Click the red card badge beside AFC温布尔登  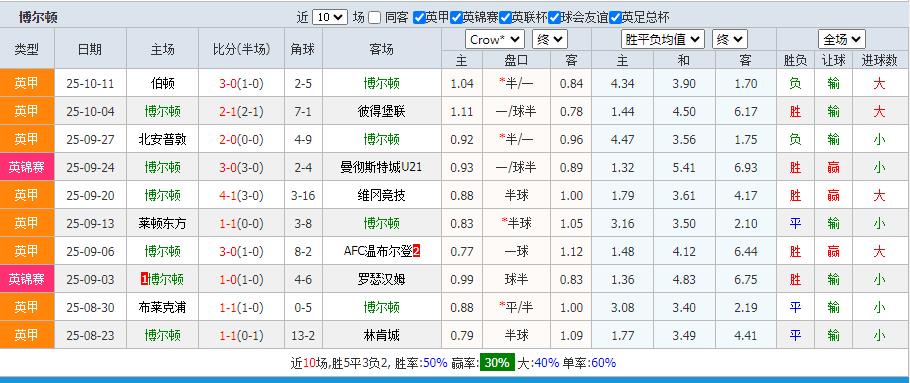click(416, 252)
